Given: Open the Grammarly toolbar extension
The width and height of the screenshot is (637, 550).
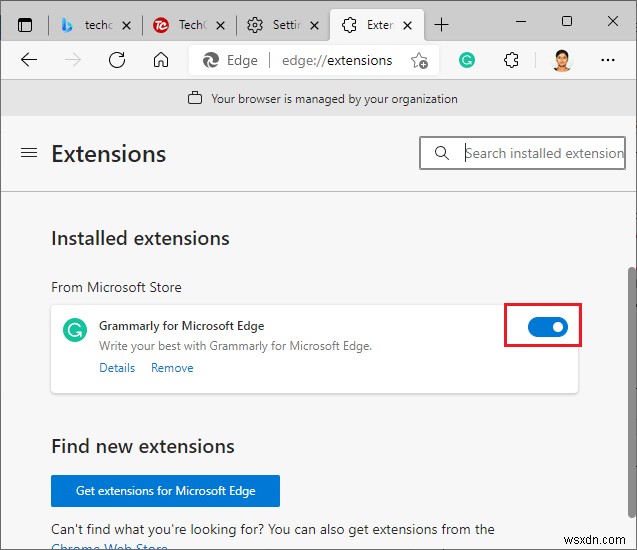Looking at the screenshot, I should click(467, 60).
